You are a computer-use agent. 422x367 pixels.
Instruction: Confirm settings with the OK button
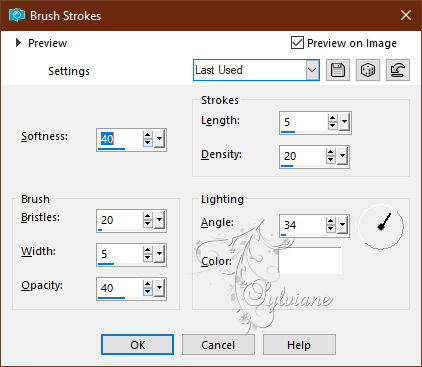click(x=137, y=345)
